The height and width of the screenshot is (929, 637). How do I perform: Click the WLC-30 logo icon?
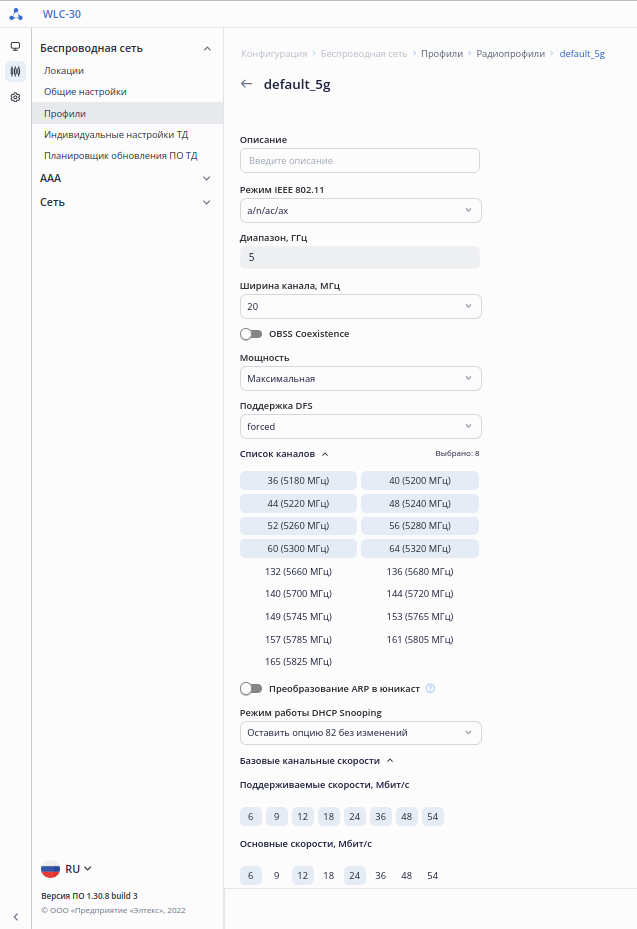(x=16, y=14)
